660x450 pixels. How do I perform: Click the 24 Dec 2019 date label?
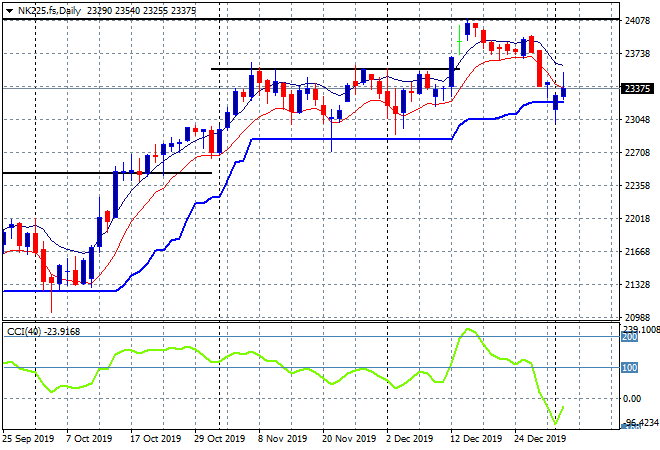click(540, 439)
